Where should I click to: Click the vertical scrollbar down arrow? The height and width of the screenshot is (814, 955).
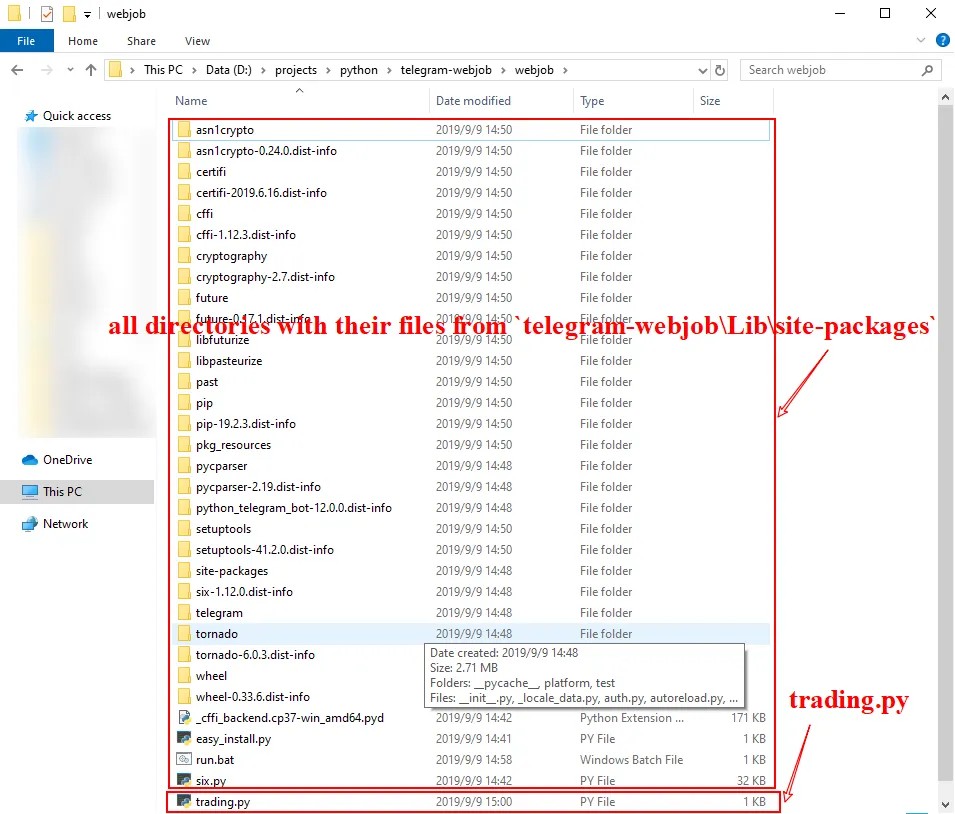(945, 804)
